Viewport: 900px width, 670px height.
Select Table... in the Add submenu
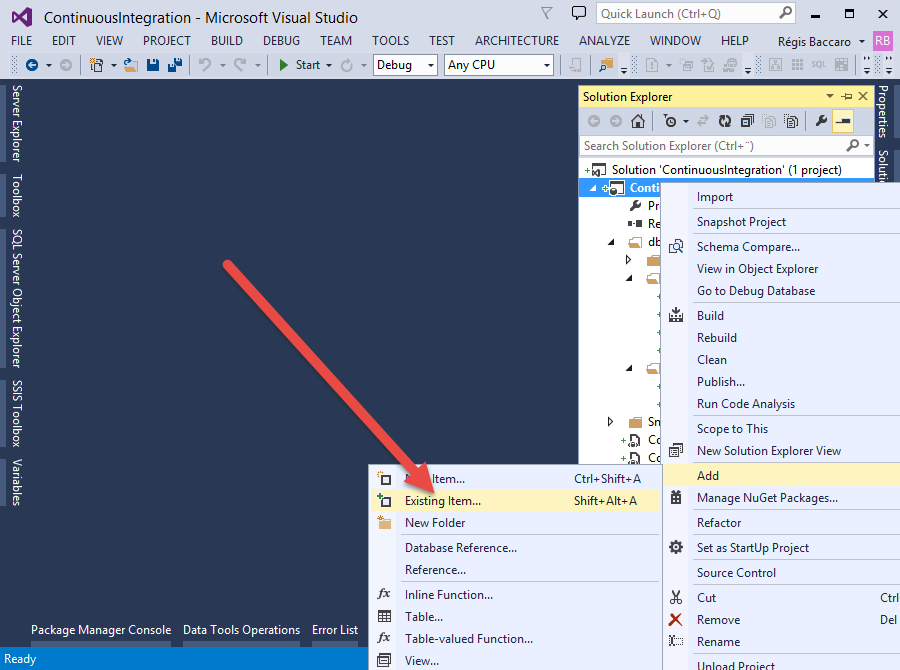tap(514, 617)
